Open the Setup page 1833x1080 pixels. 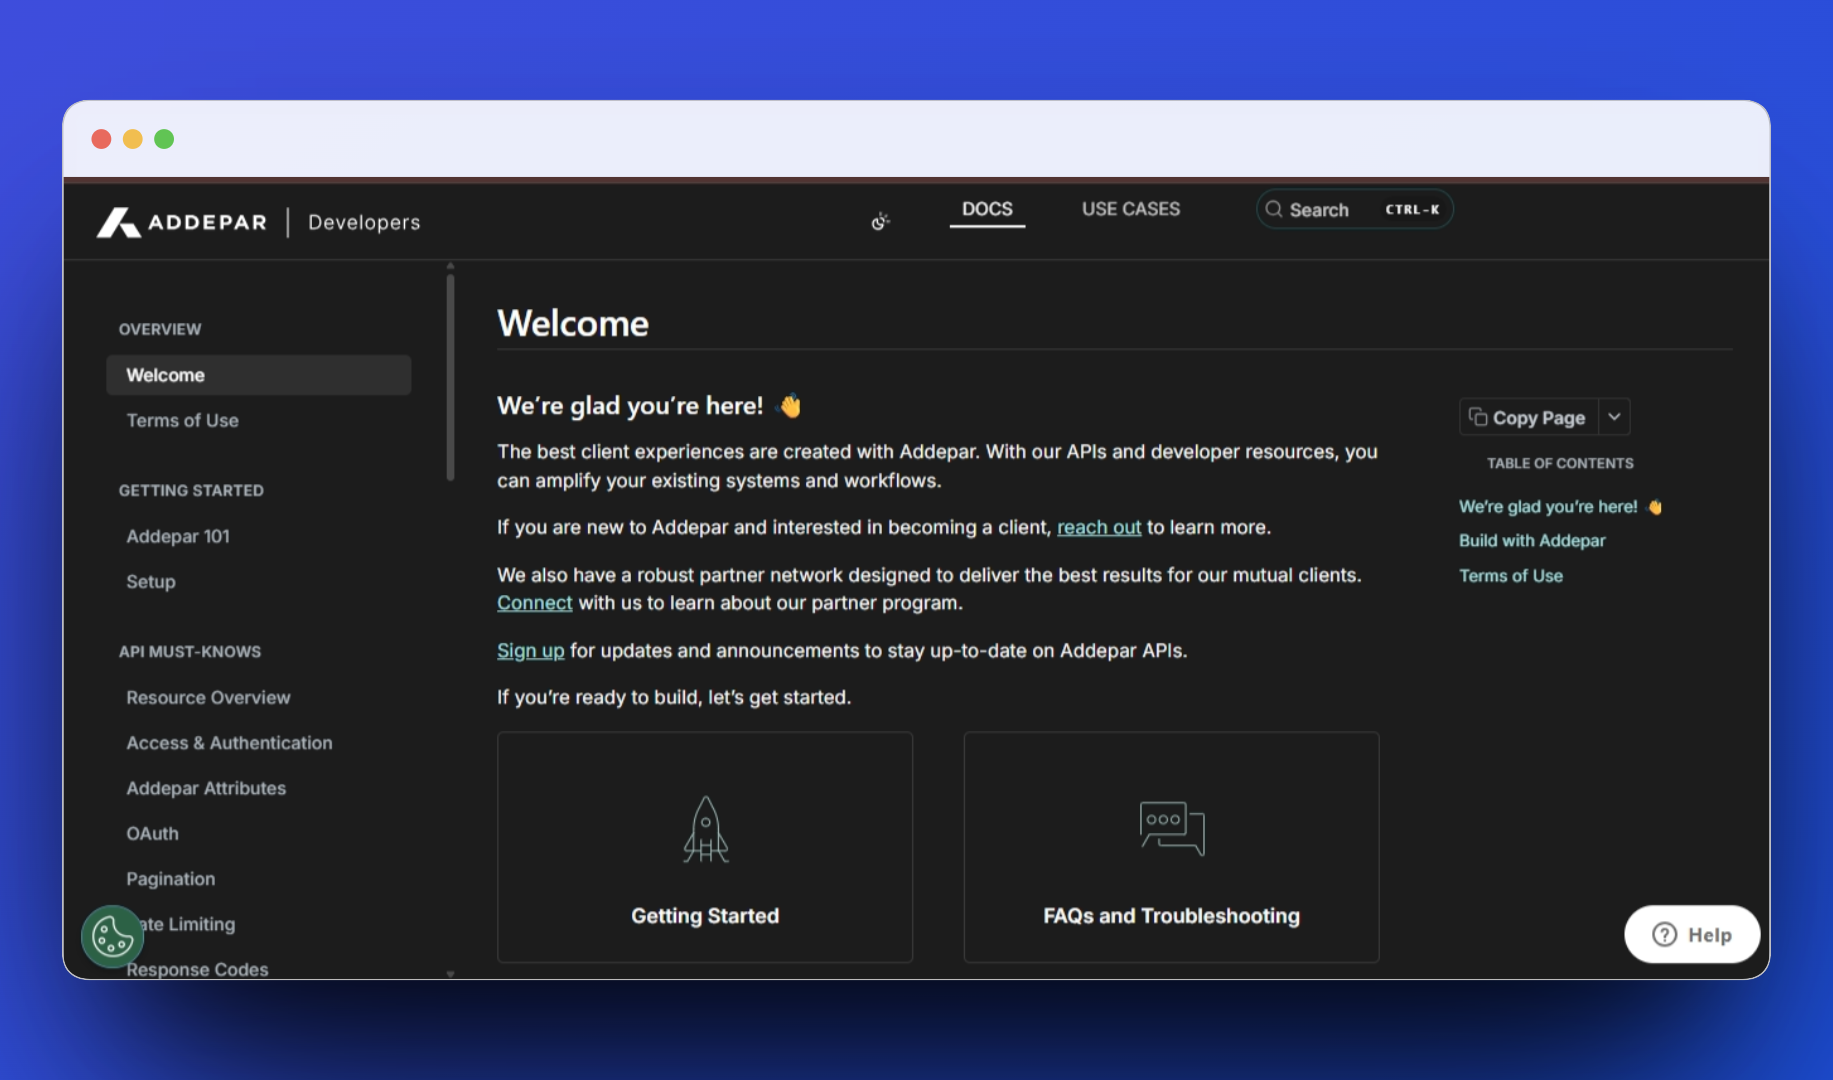[151, 581]
